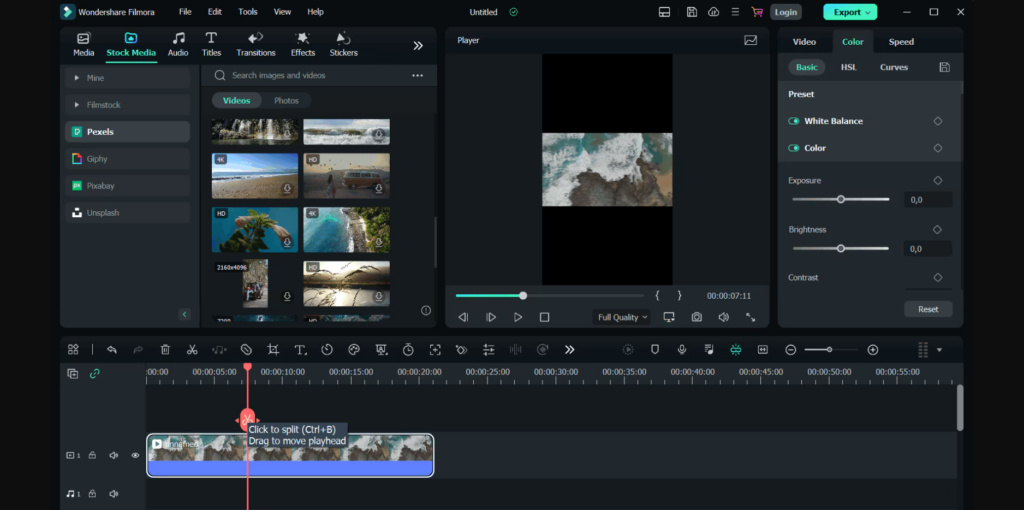
Task: Expand more tabs with double chevron
Action: click(x=418, y=45)
